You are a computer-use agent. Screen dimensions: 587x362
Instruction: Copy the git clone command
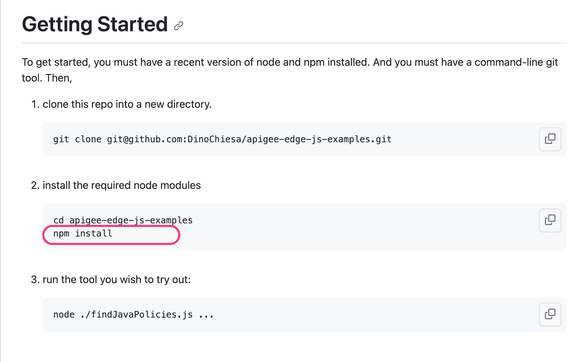(550, 139)
